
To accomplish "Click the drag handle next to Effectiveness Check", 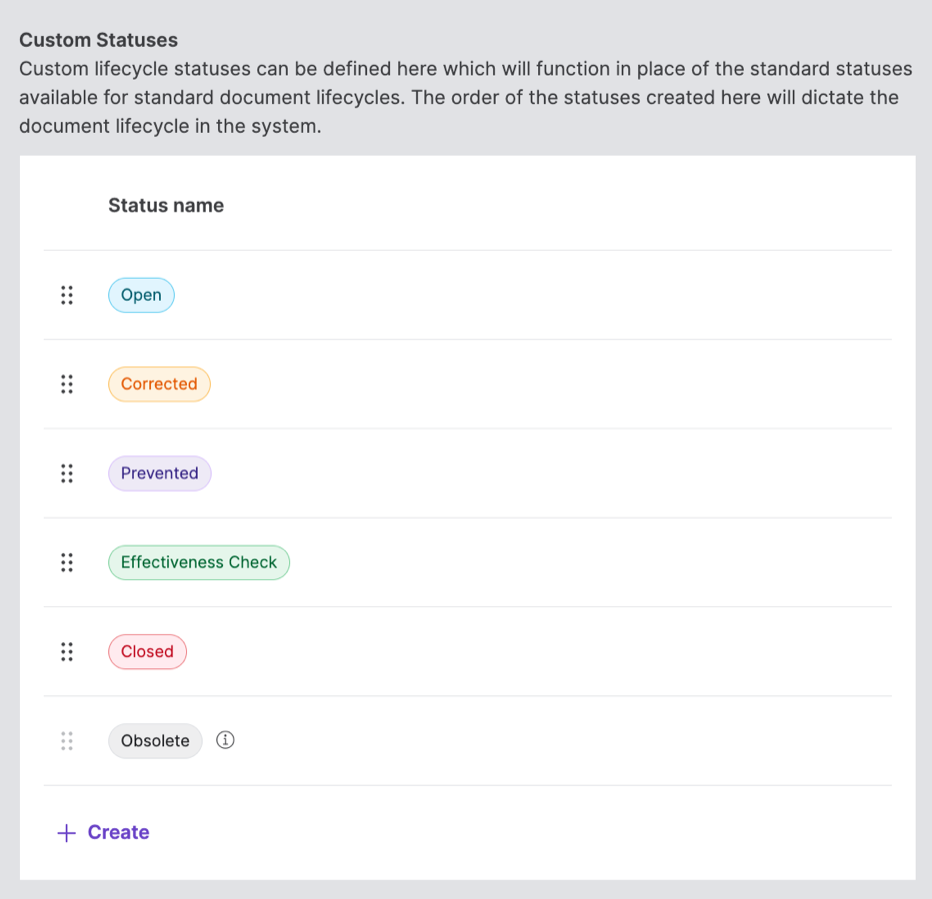I will (x=67, y=562).
